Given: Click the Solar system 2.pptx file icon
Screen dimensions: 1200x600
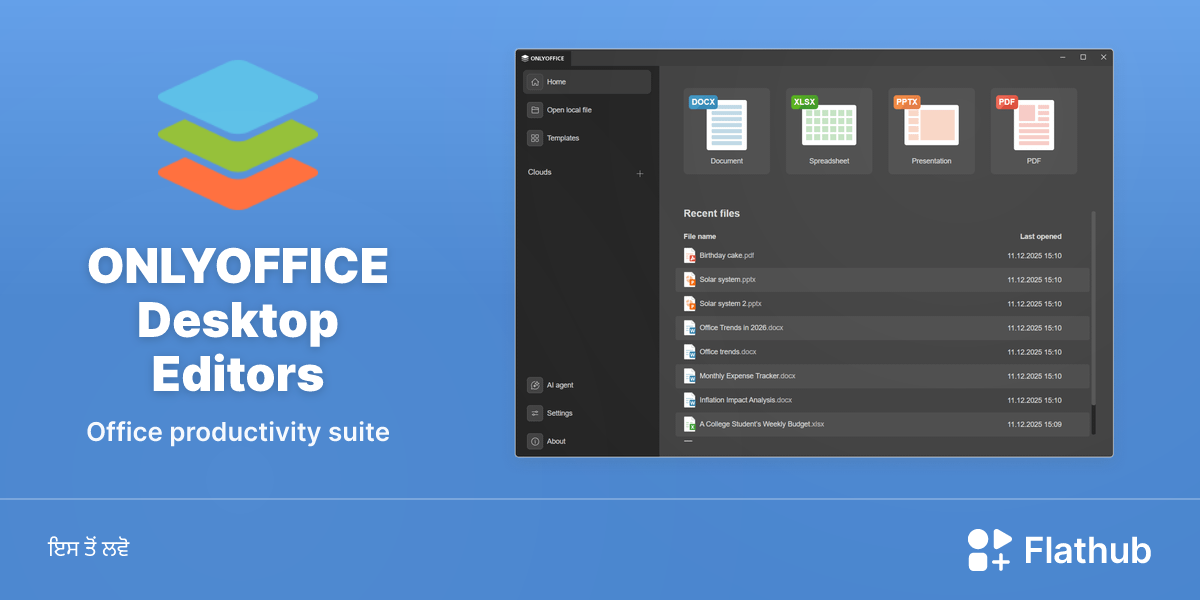Looking at the screenshot, I should [x=689, y=304].
